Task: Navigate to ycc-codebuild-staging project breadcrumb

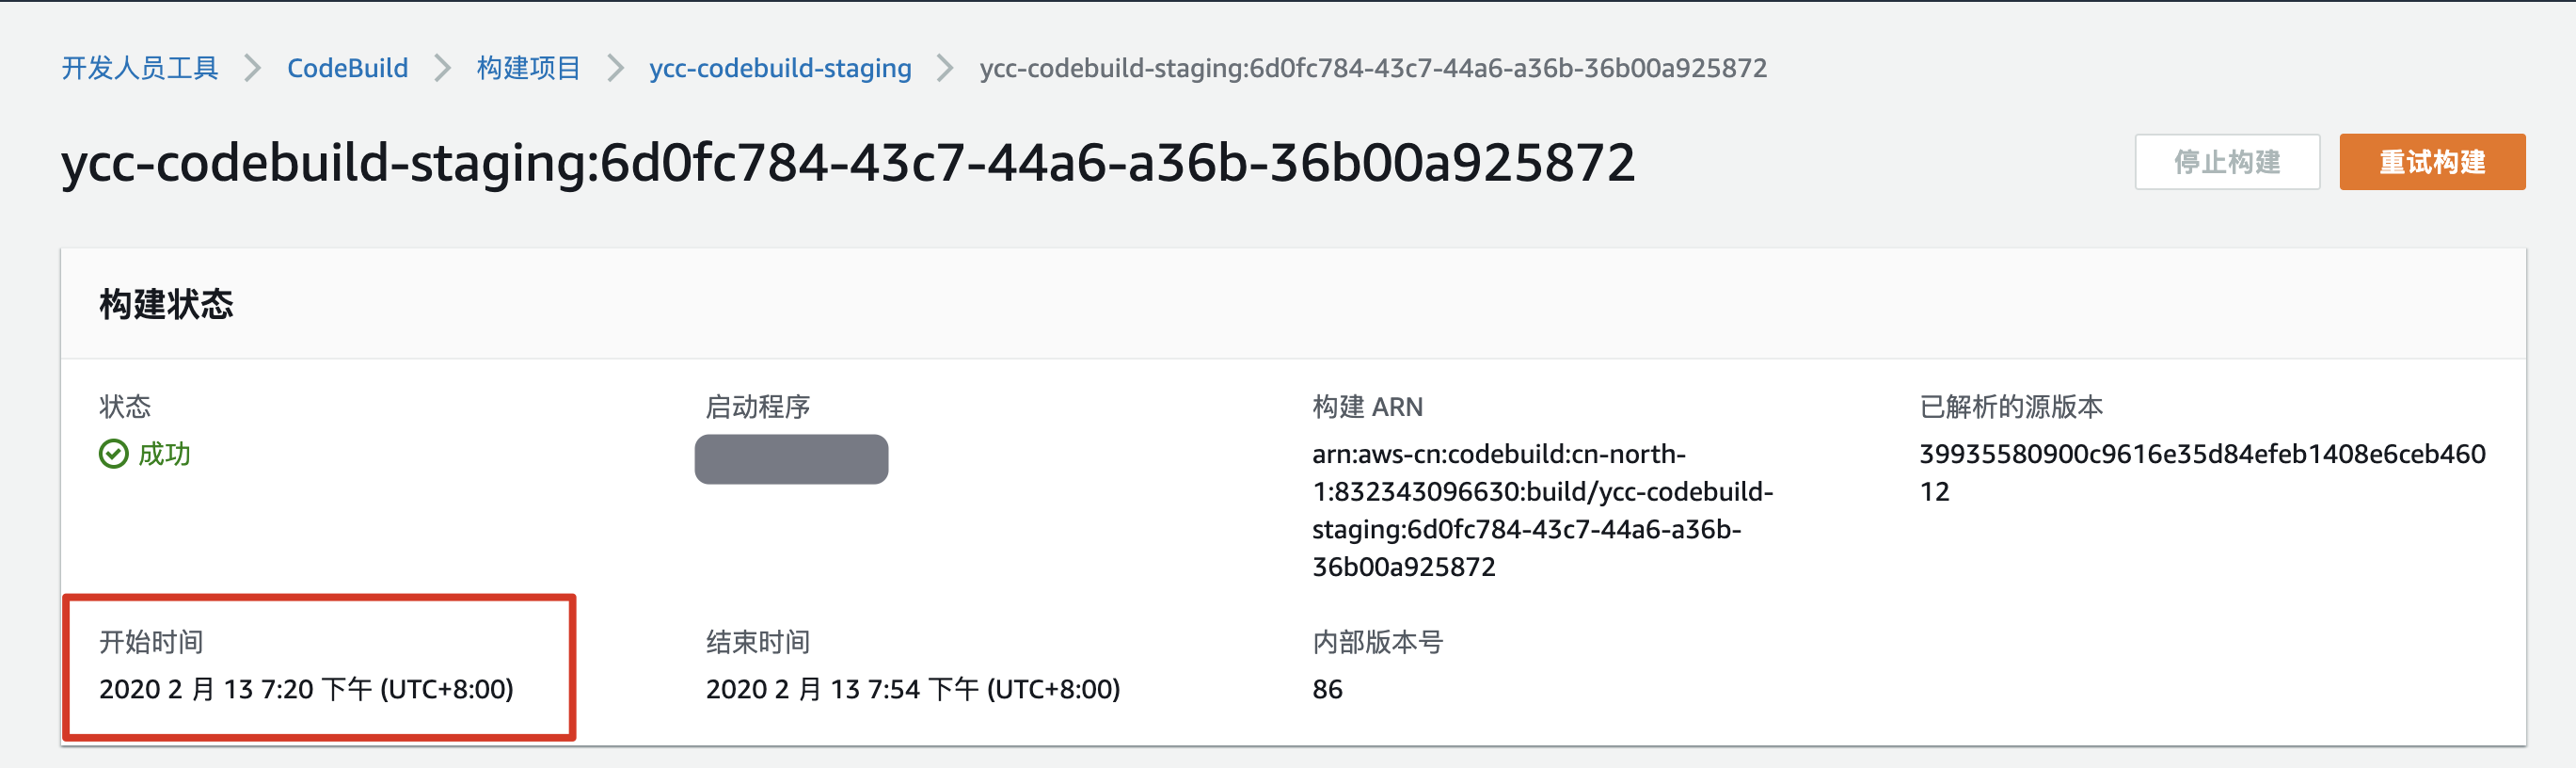Action: pos(780,68)
